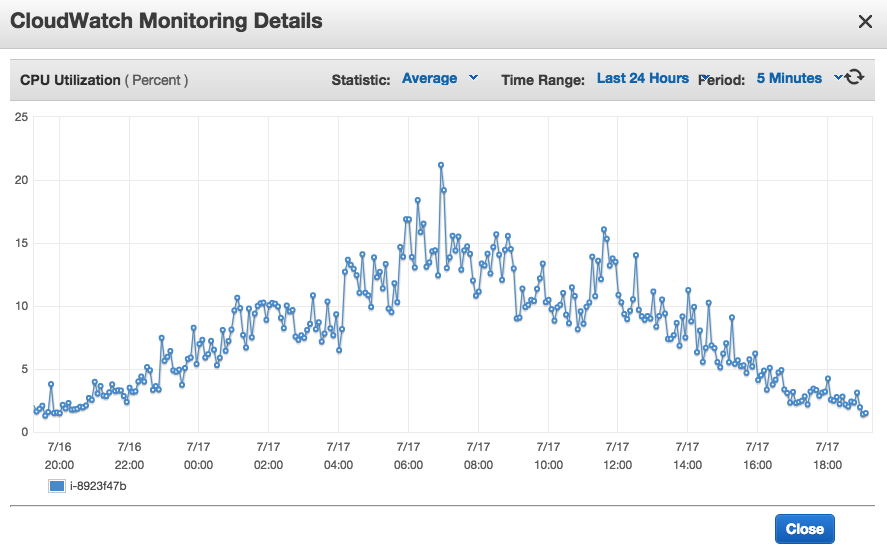The height and width of the screenshot is (553, 887).
Task: Close dialog with the X icon
Action: point(865,22)
